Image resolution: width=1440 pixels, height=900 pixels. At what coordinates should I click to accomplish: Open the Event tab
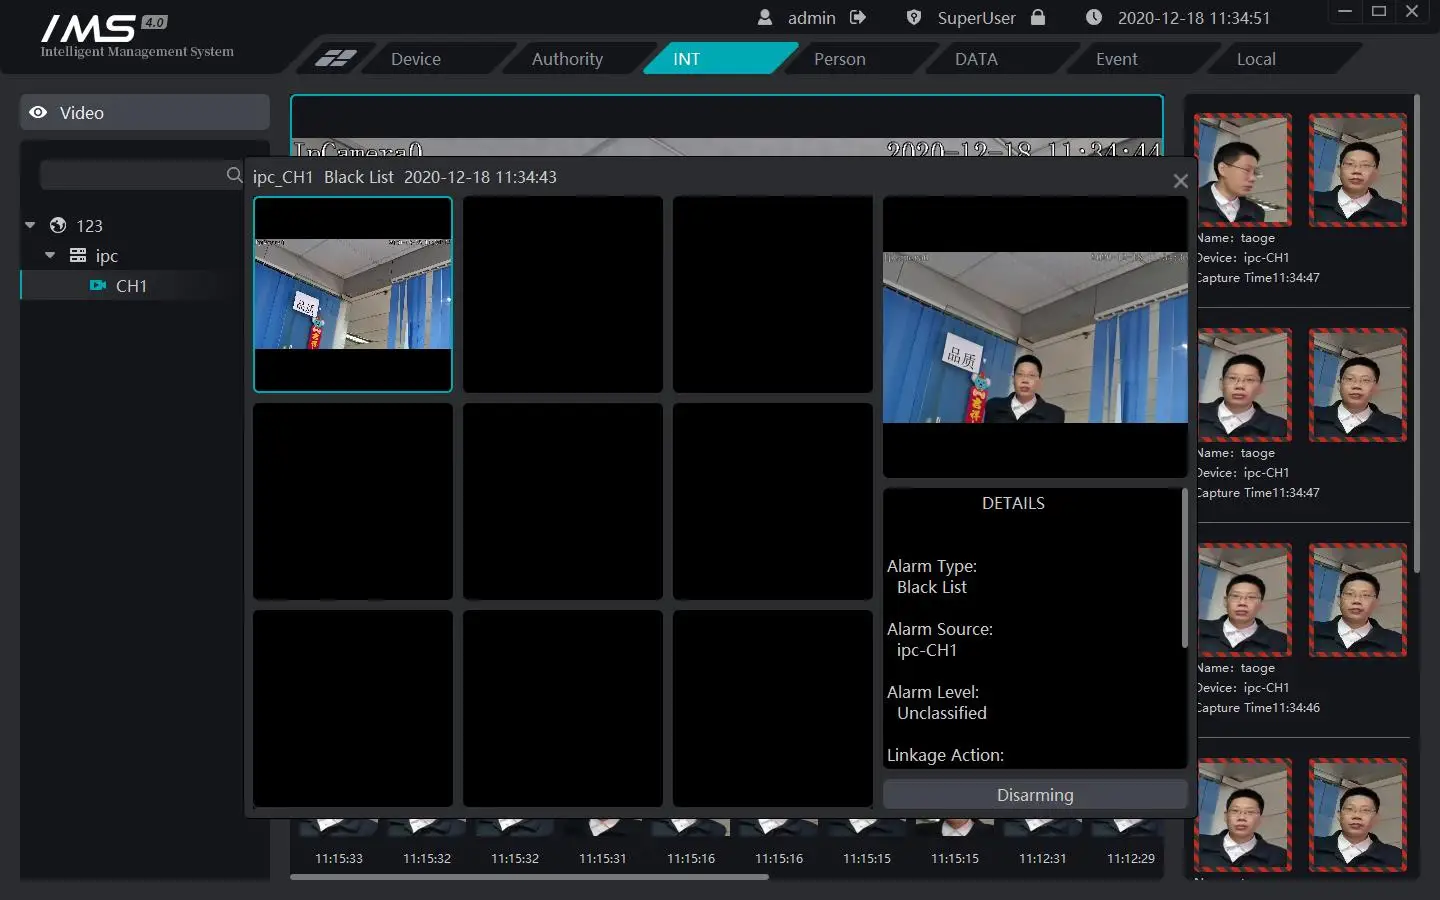1116,59
